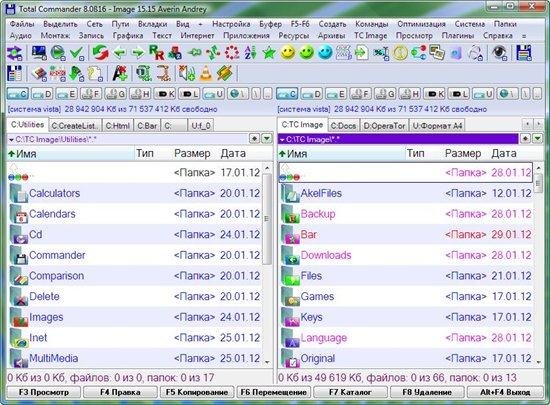Open left panel favorites star button
This screenshot has height=405, width=550.
254,139
